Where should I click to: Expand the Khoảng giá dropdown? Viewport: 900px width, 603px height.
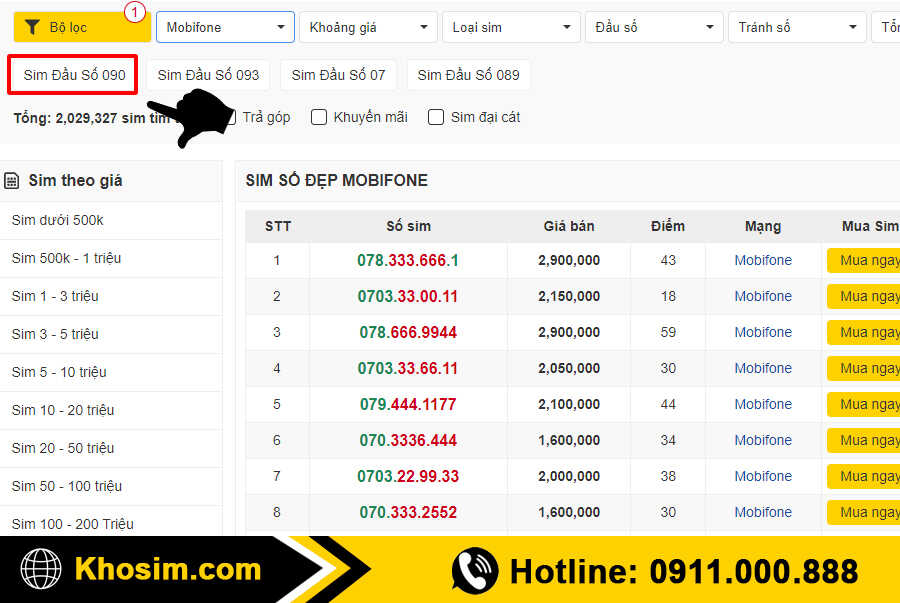point(367,27)
